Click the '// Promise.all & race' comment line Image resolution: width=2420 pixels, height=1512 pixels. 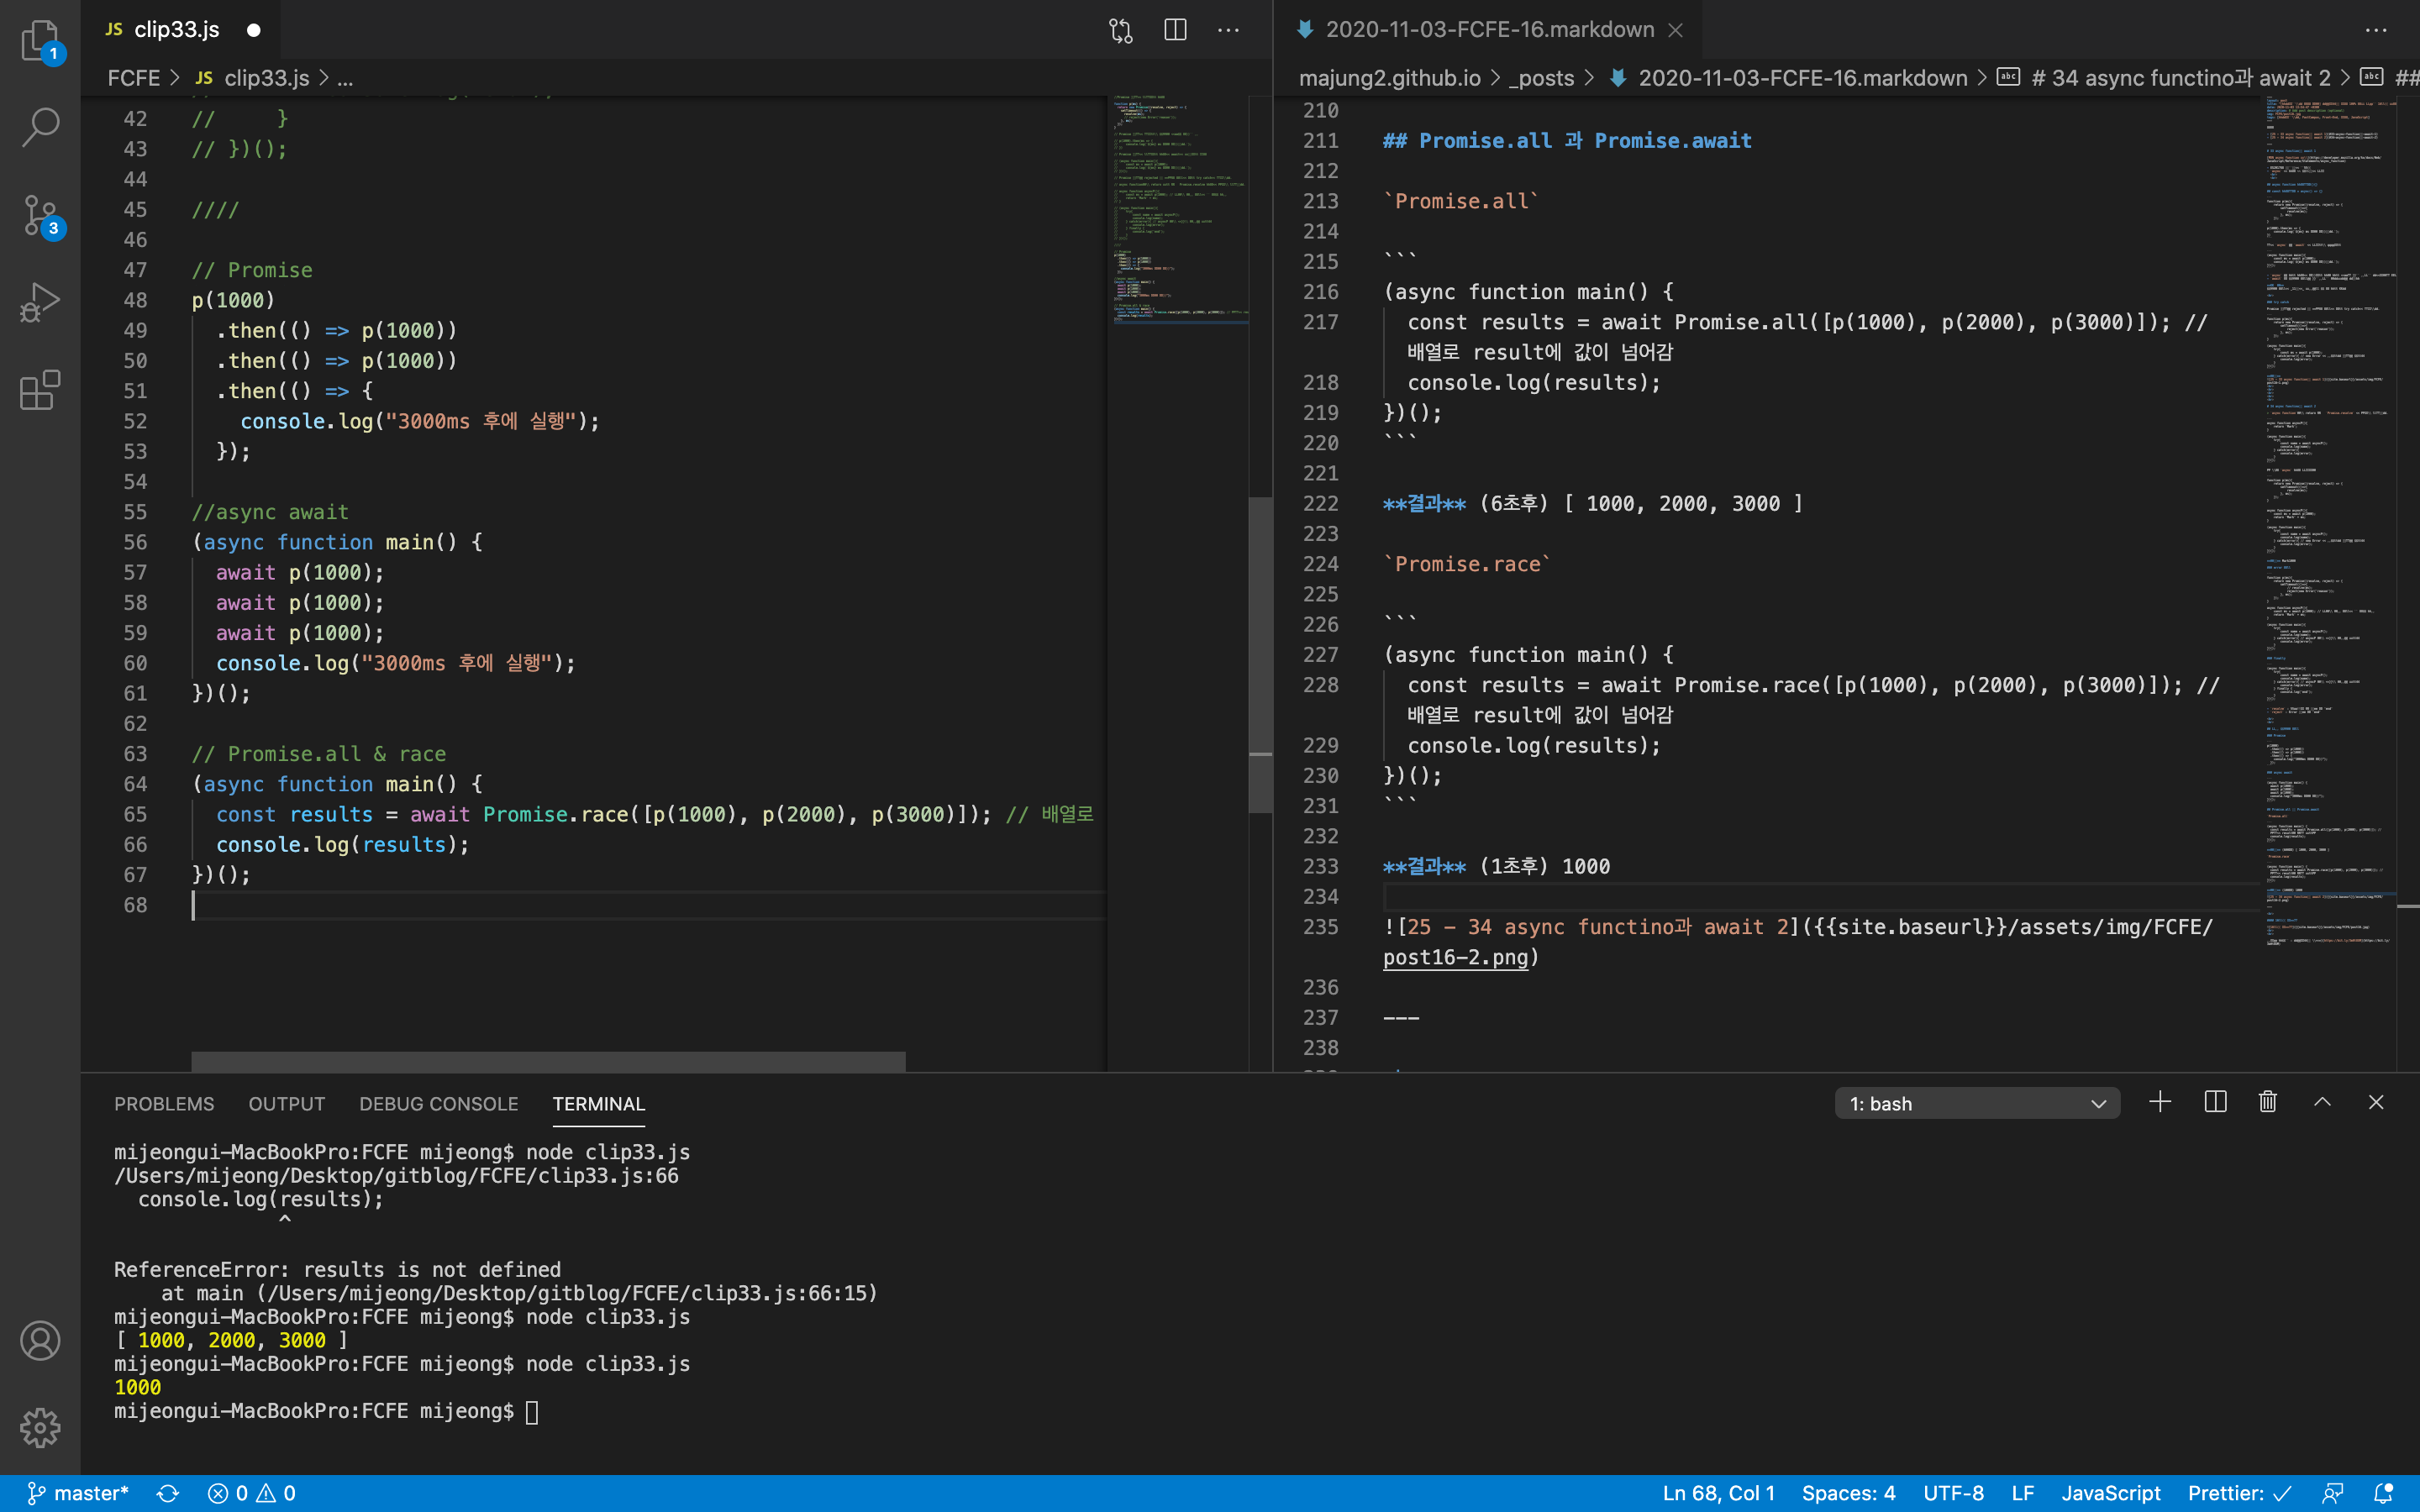(x=319, y=754)
